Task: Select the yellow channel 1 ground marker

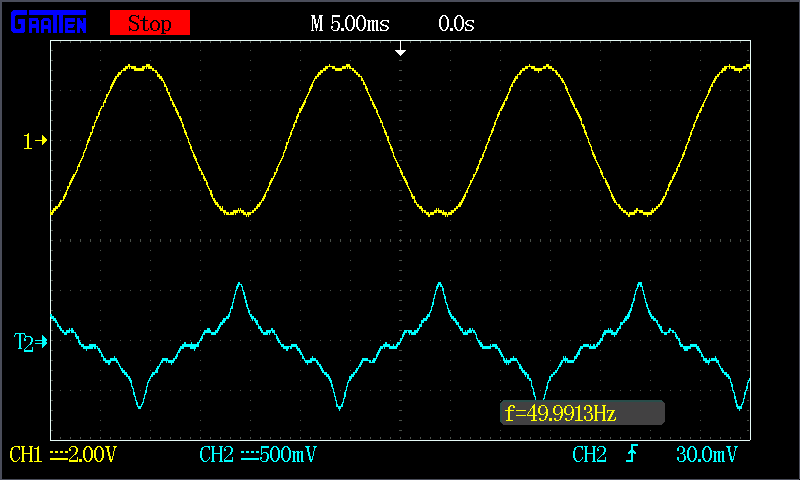Action: (35, 141)
